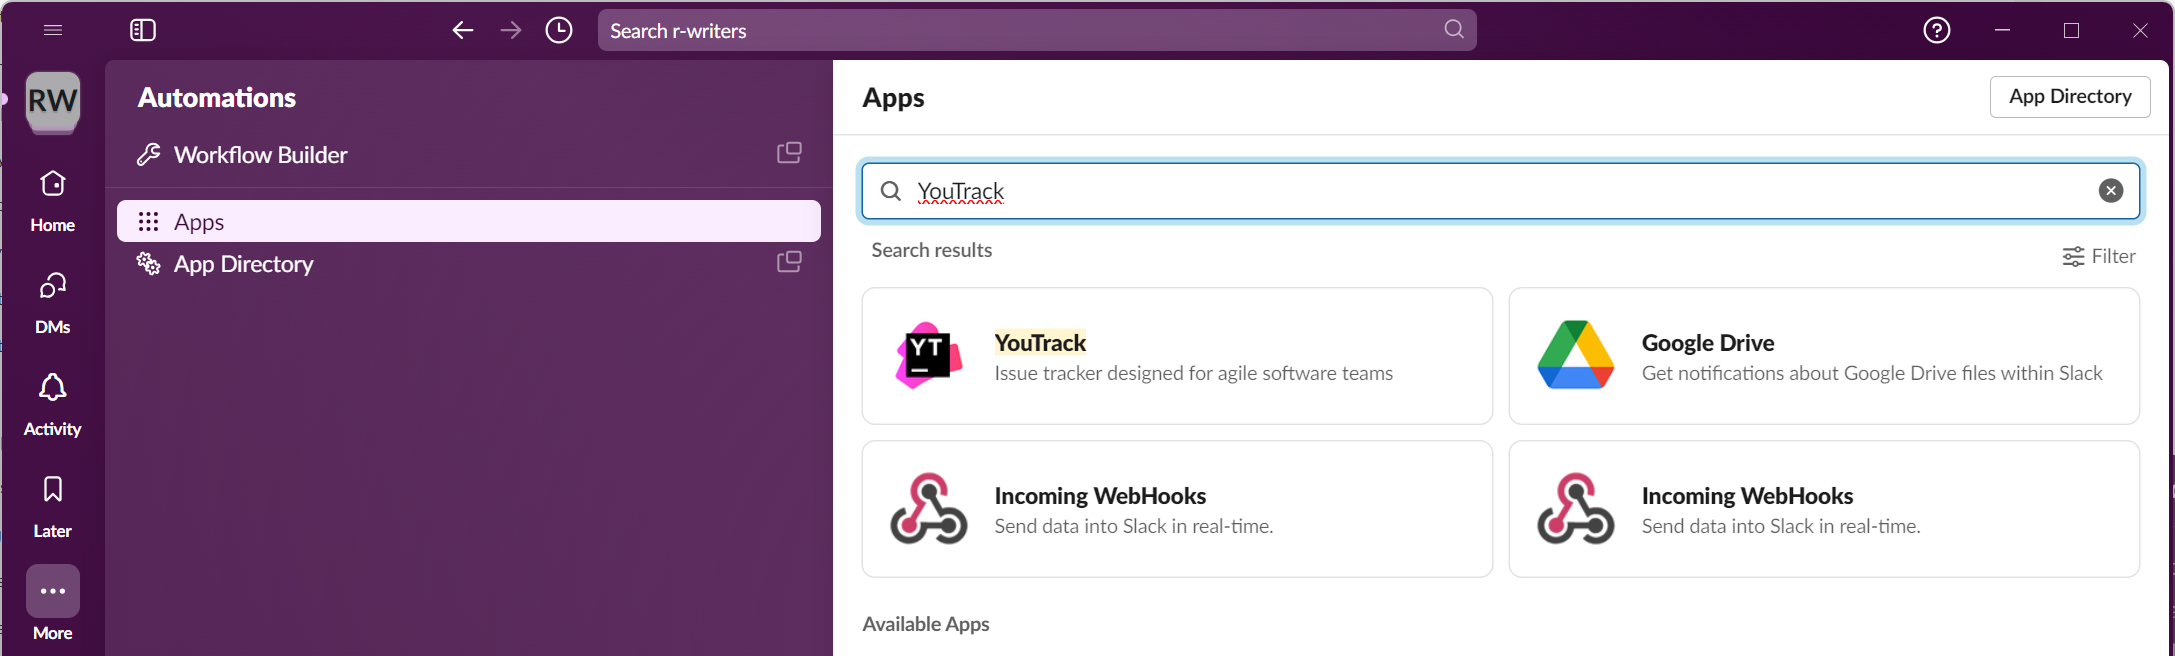Open history clock icon
2175x656 pixels.
[x=559, y=31]
